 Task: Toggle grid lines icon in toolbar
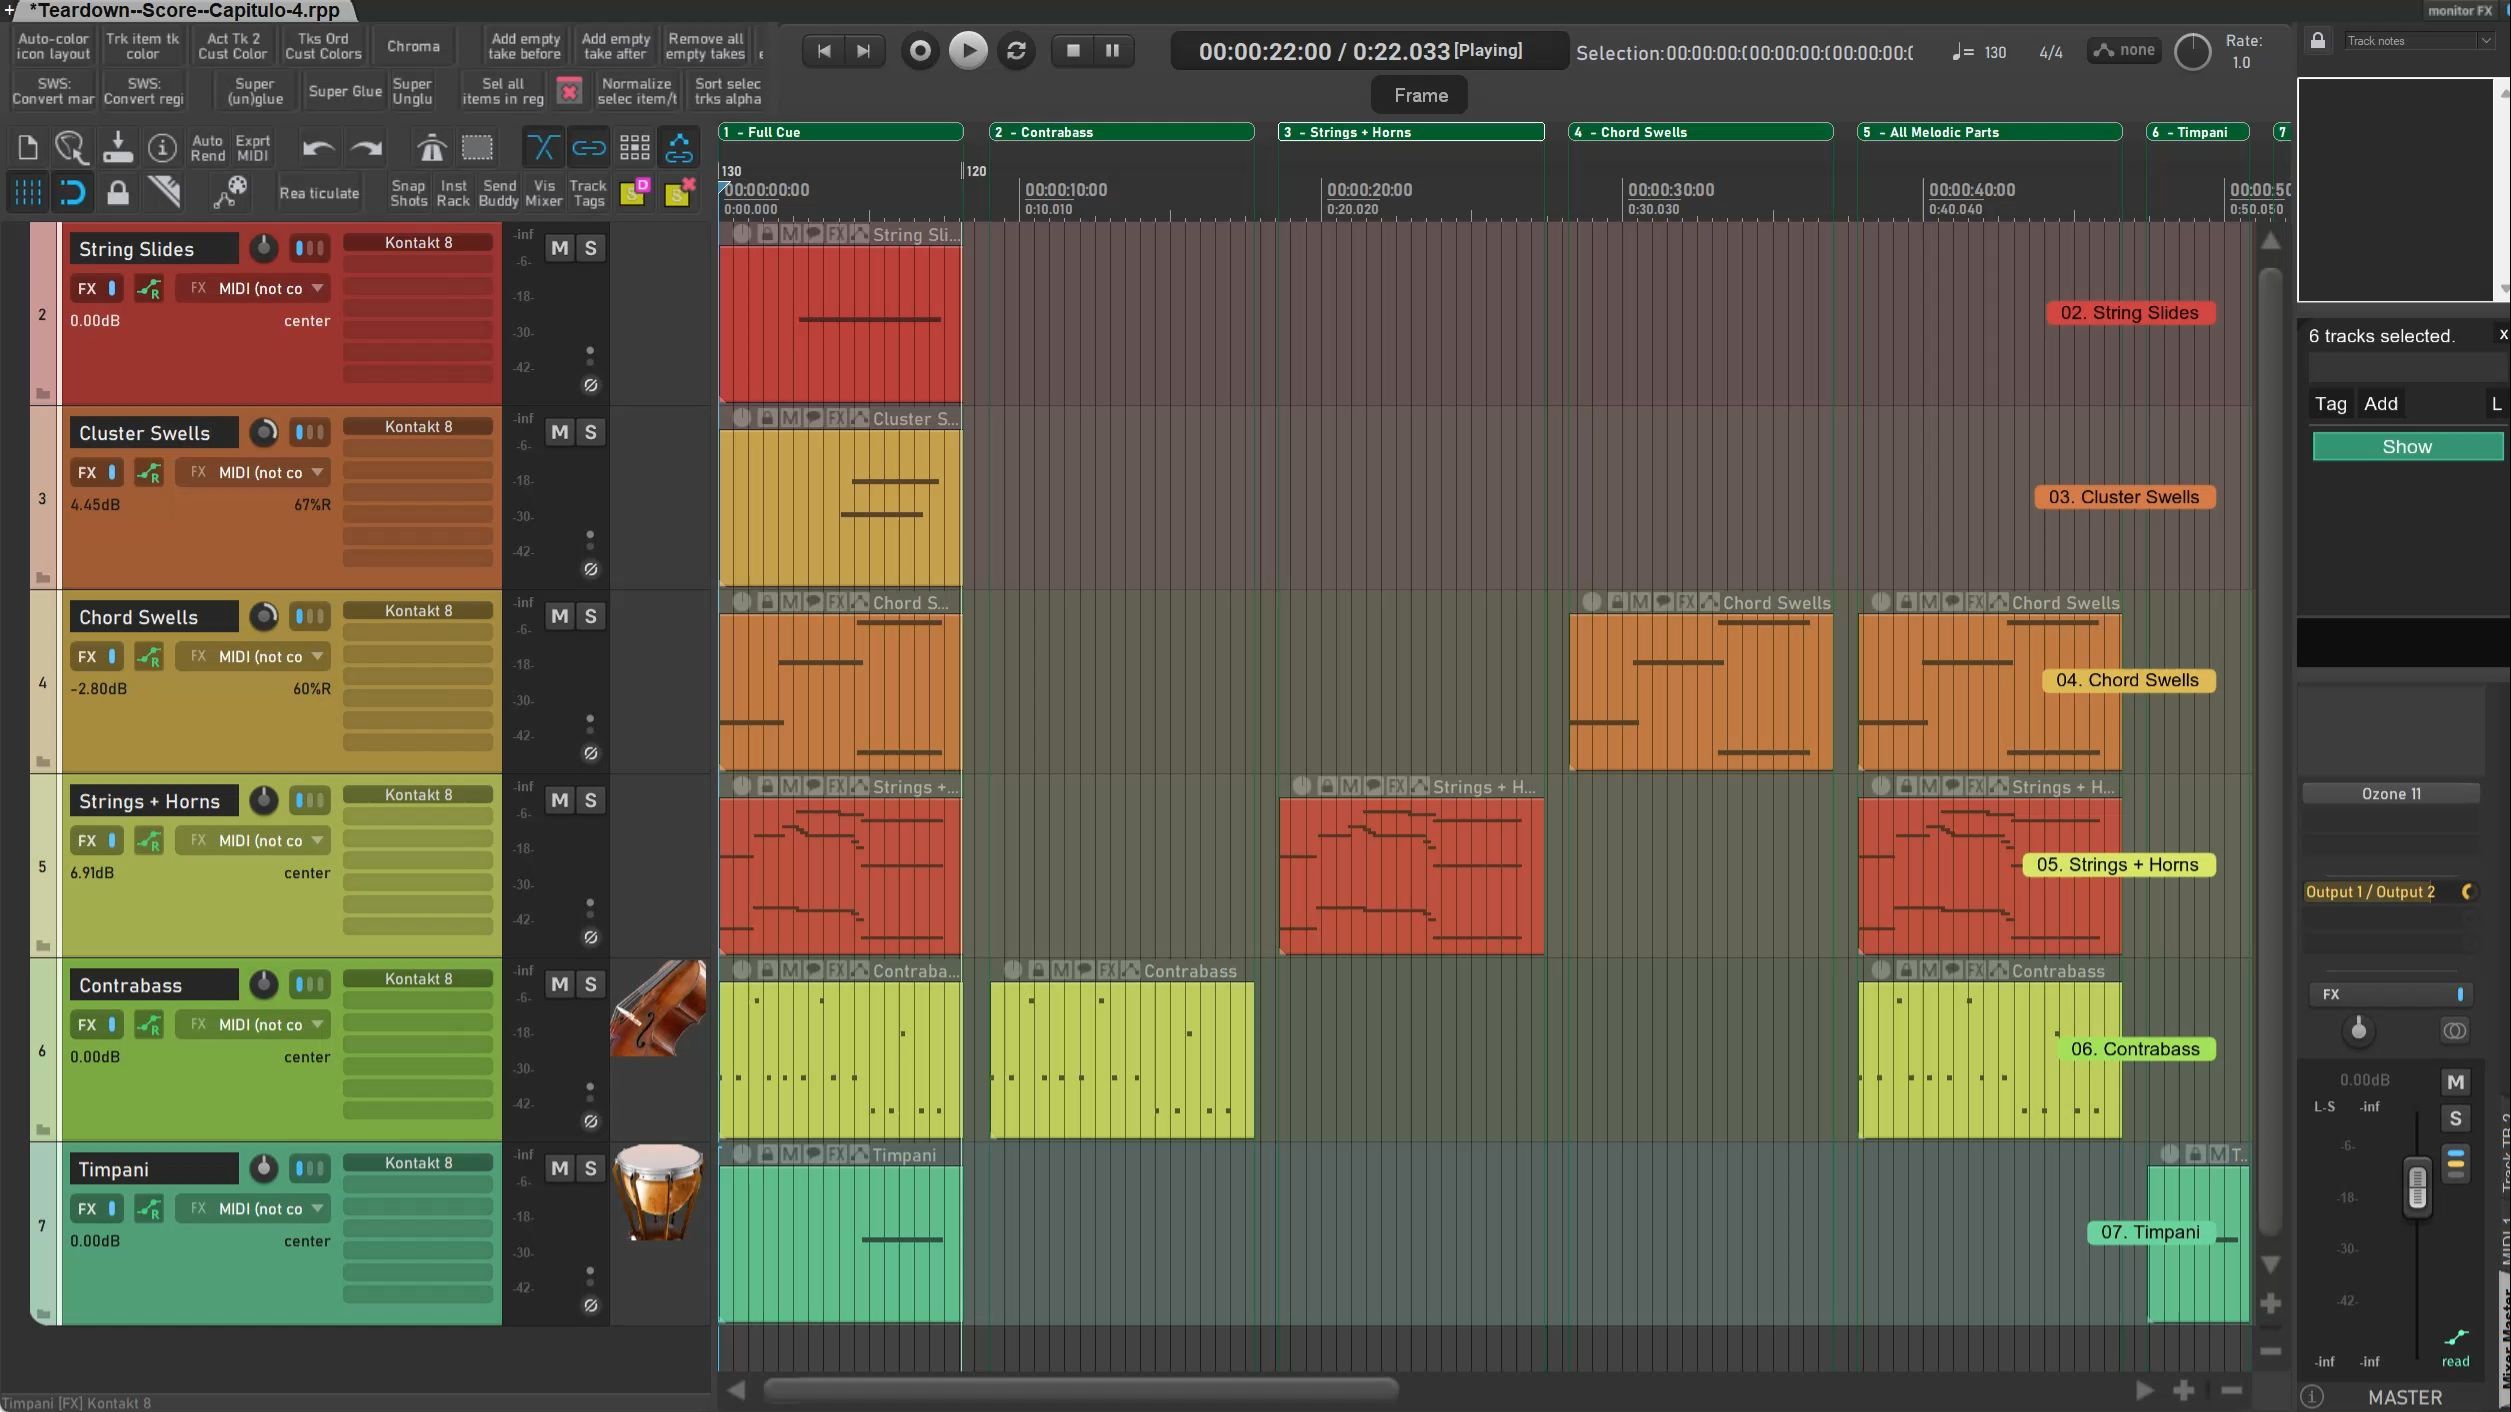(27, 192)
